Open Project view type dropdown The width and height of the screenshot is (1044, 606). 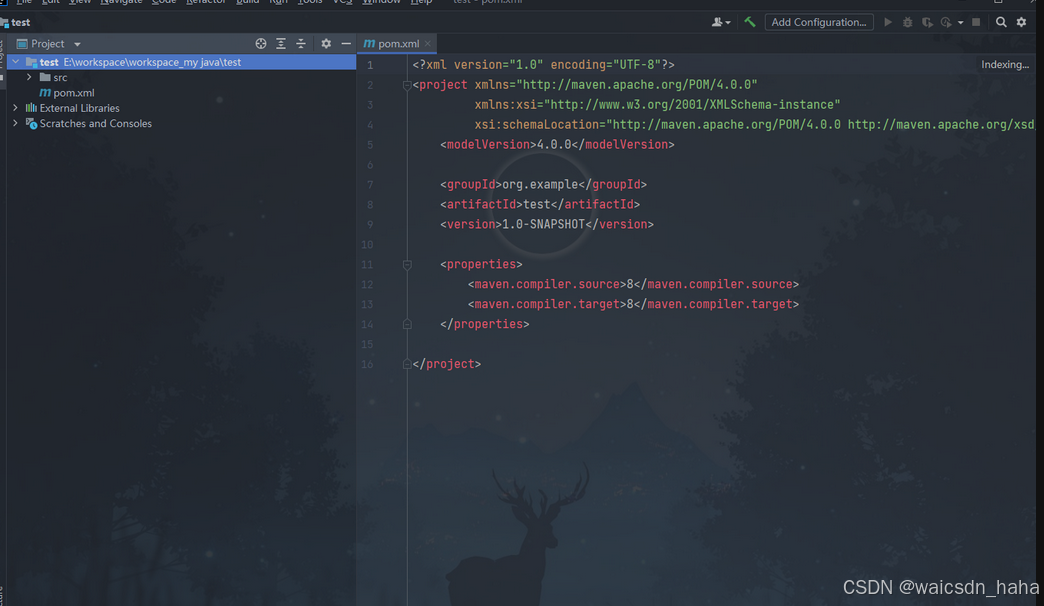pyautogui.click(x=77, y=44)
